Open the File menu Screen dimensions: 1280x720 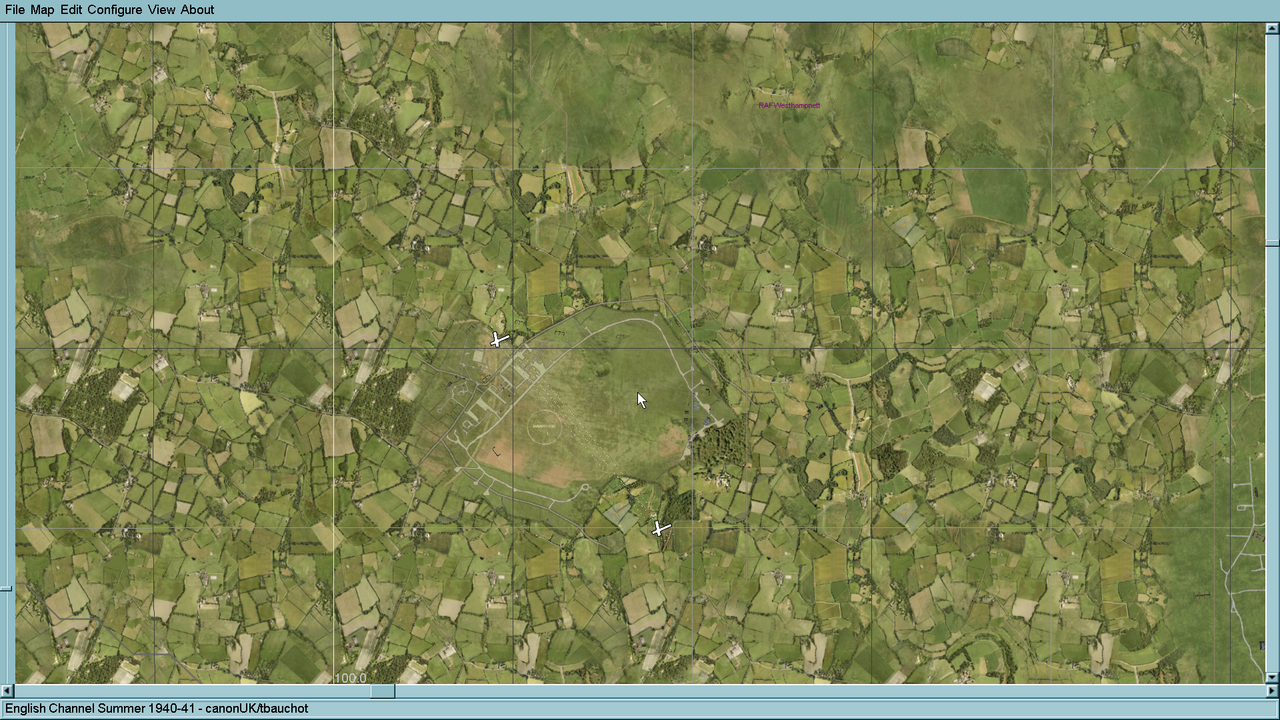pos(14,9)
